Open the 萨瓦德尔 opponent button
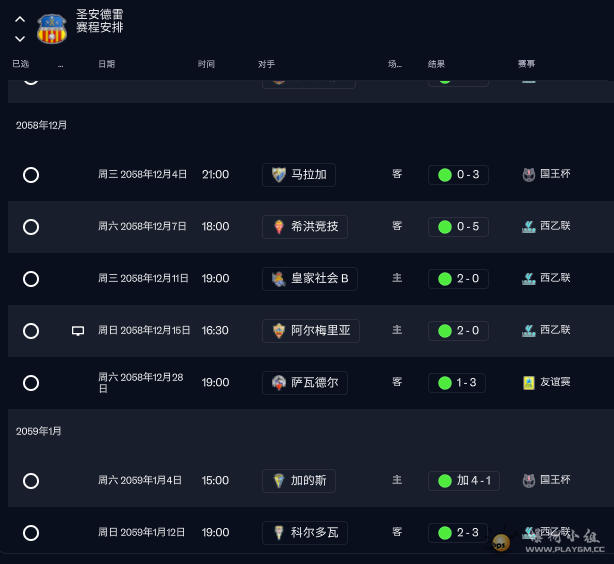This screenshot has height=564, width=614. (x=305, y=383)
